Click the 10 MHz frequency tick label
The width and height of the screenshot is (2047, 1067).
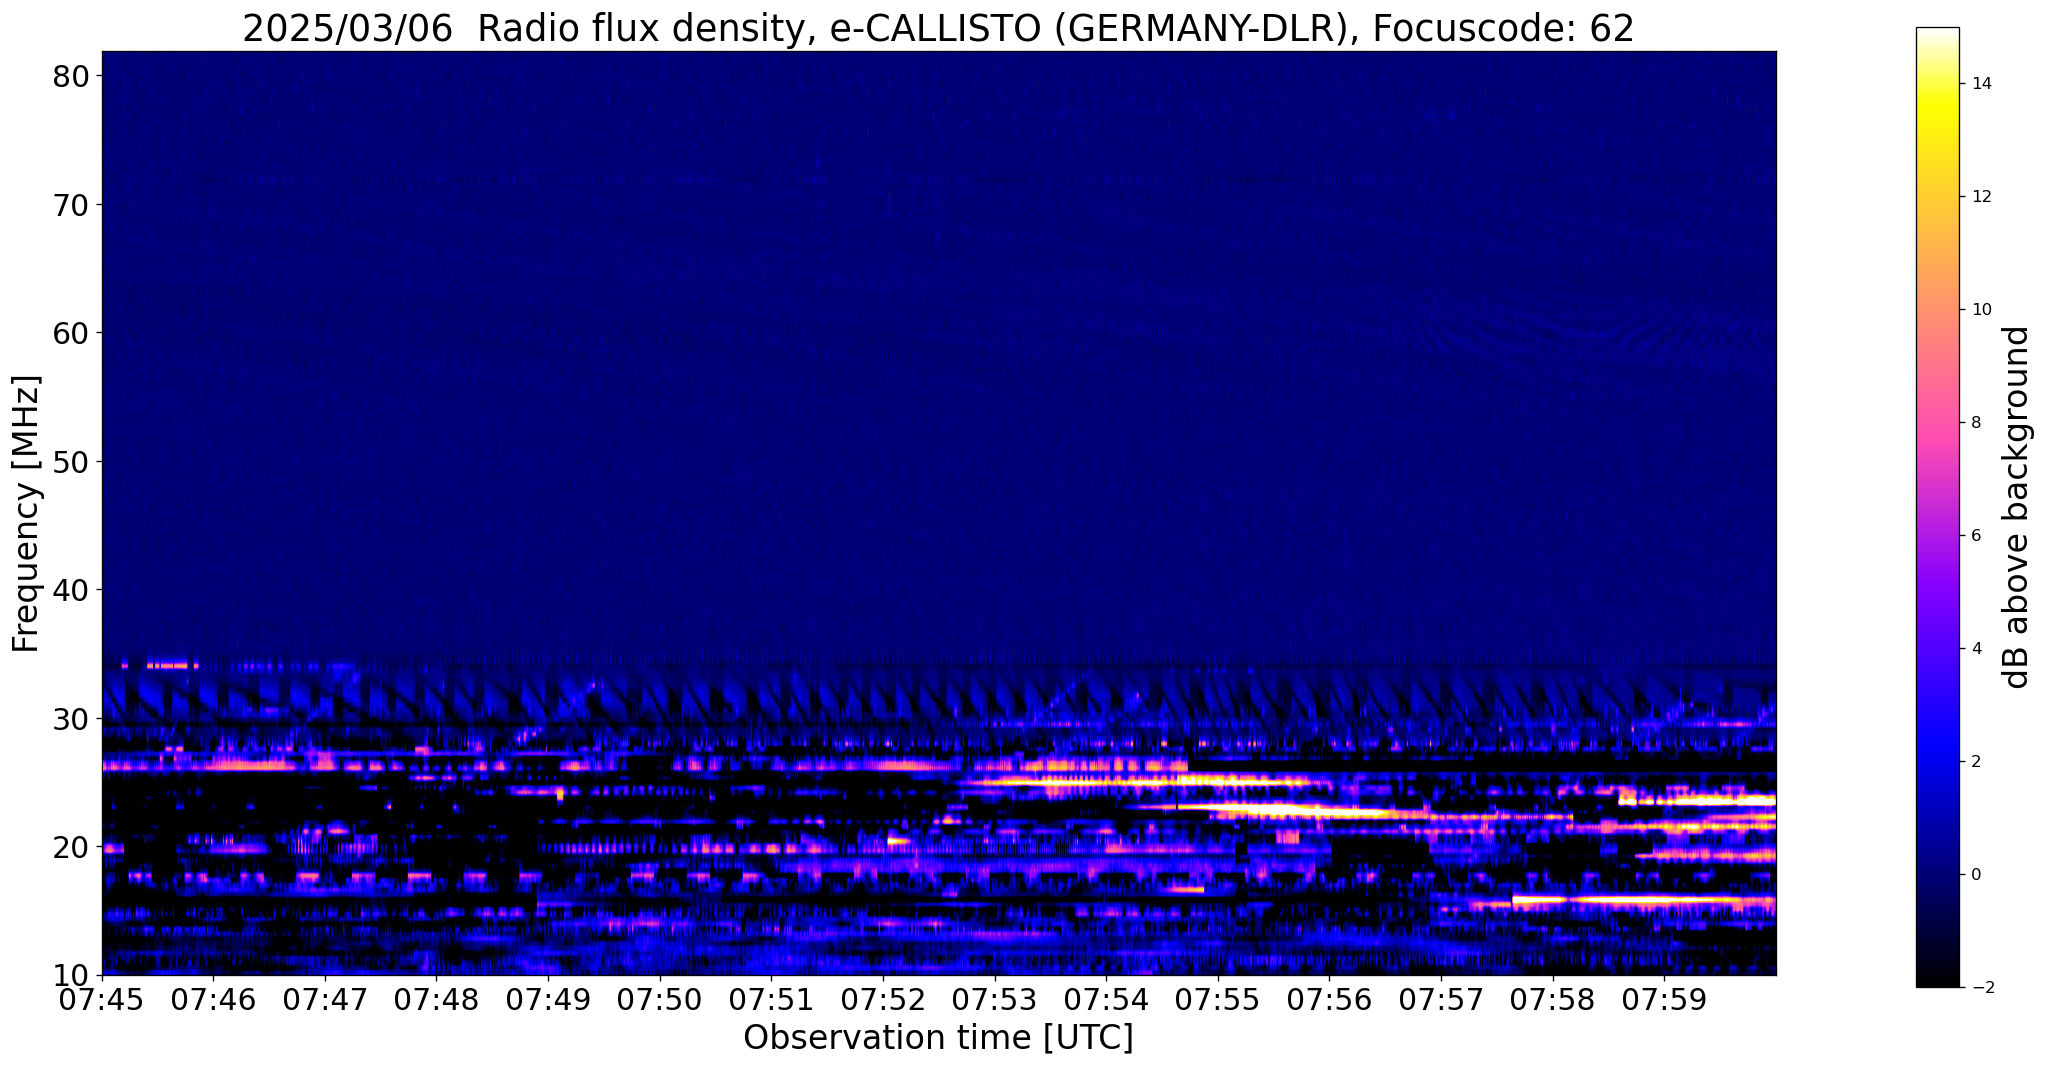(70, 975)
